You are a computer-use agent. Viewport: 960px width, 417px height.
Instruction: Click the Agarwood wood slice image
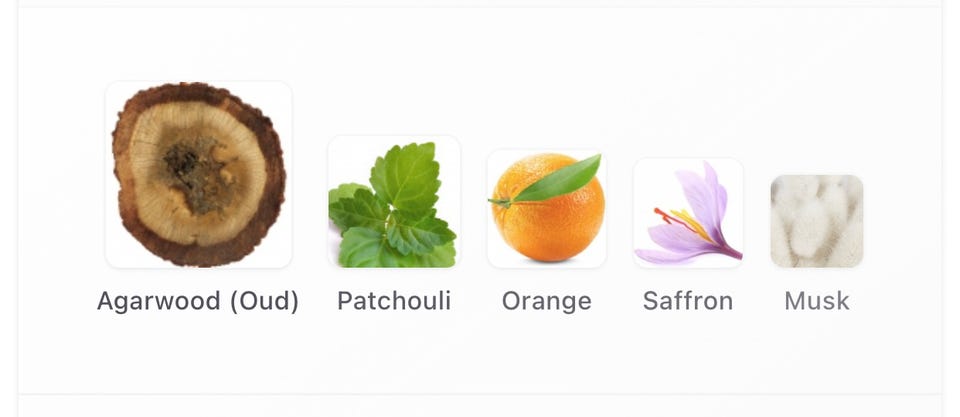[x=198, y=175]
